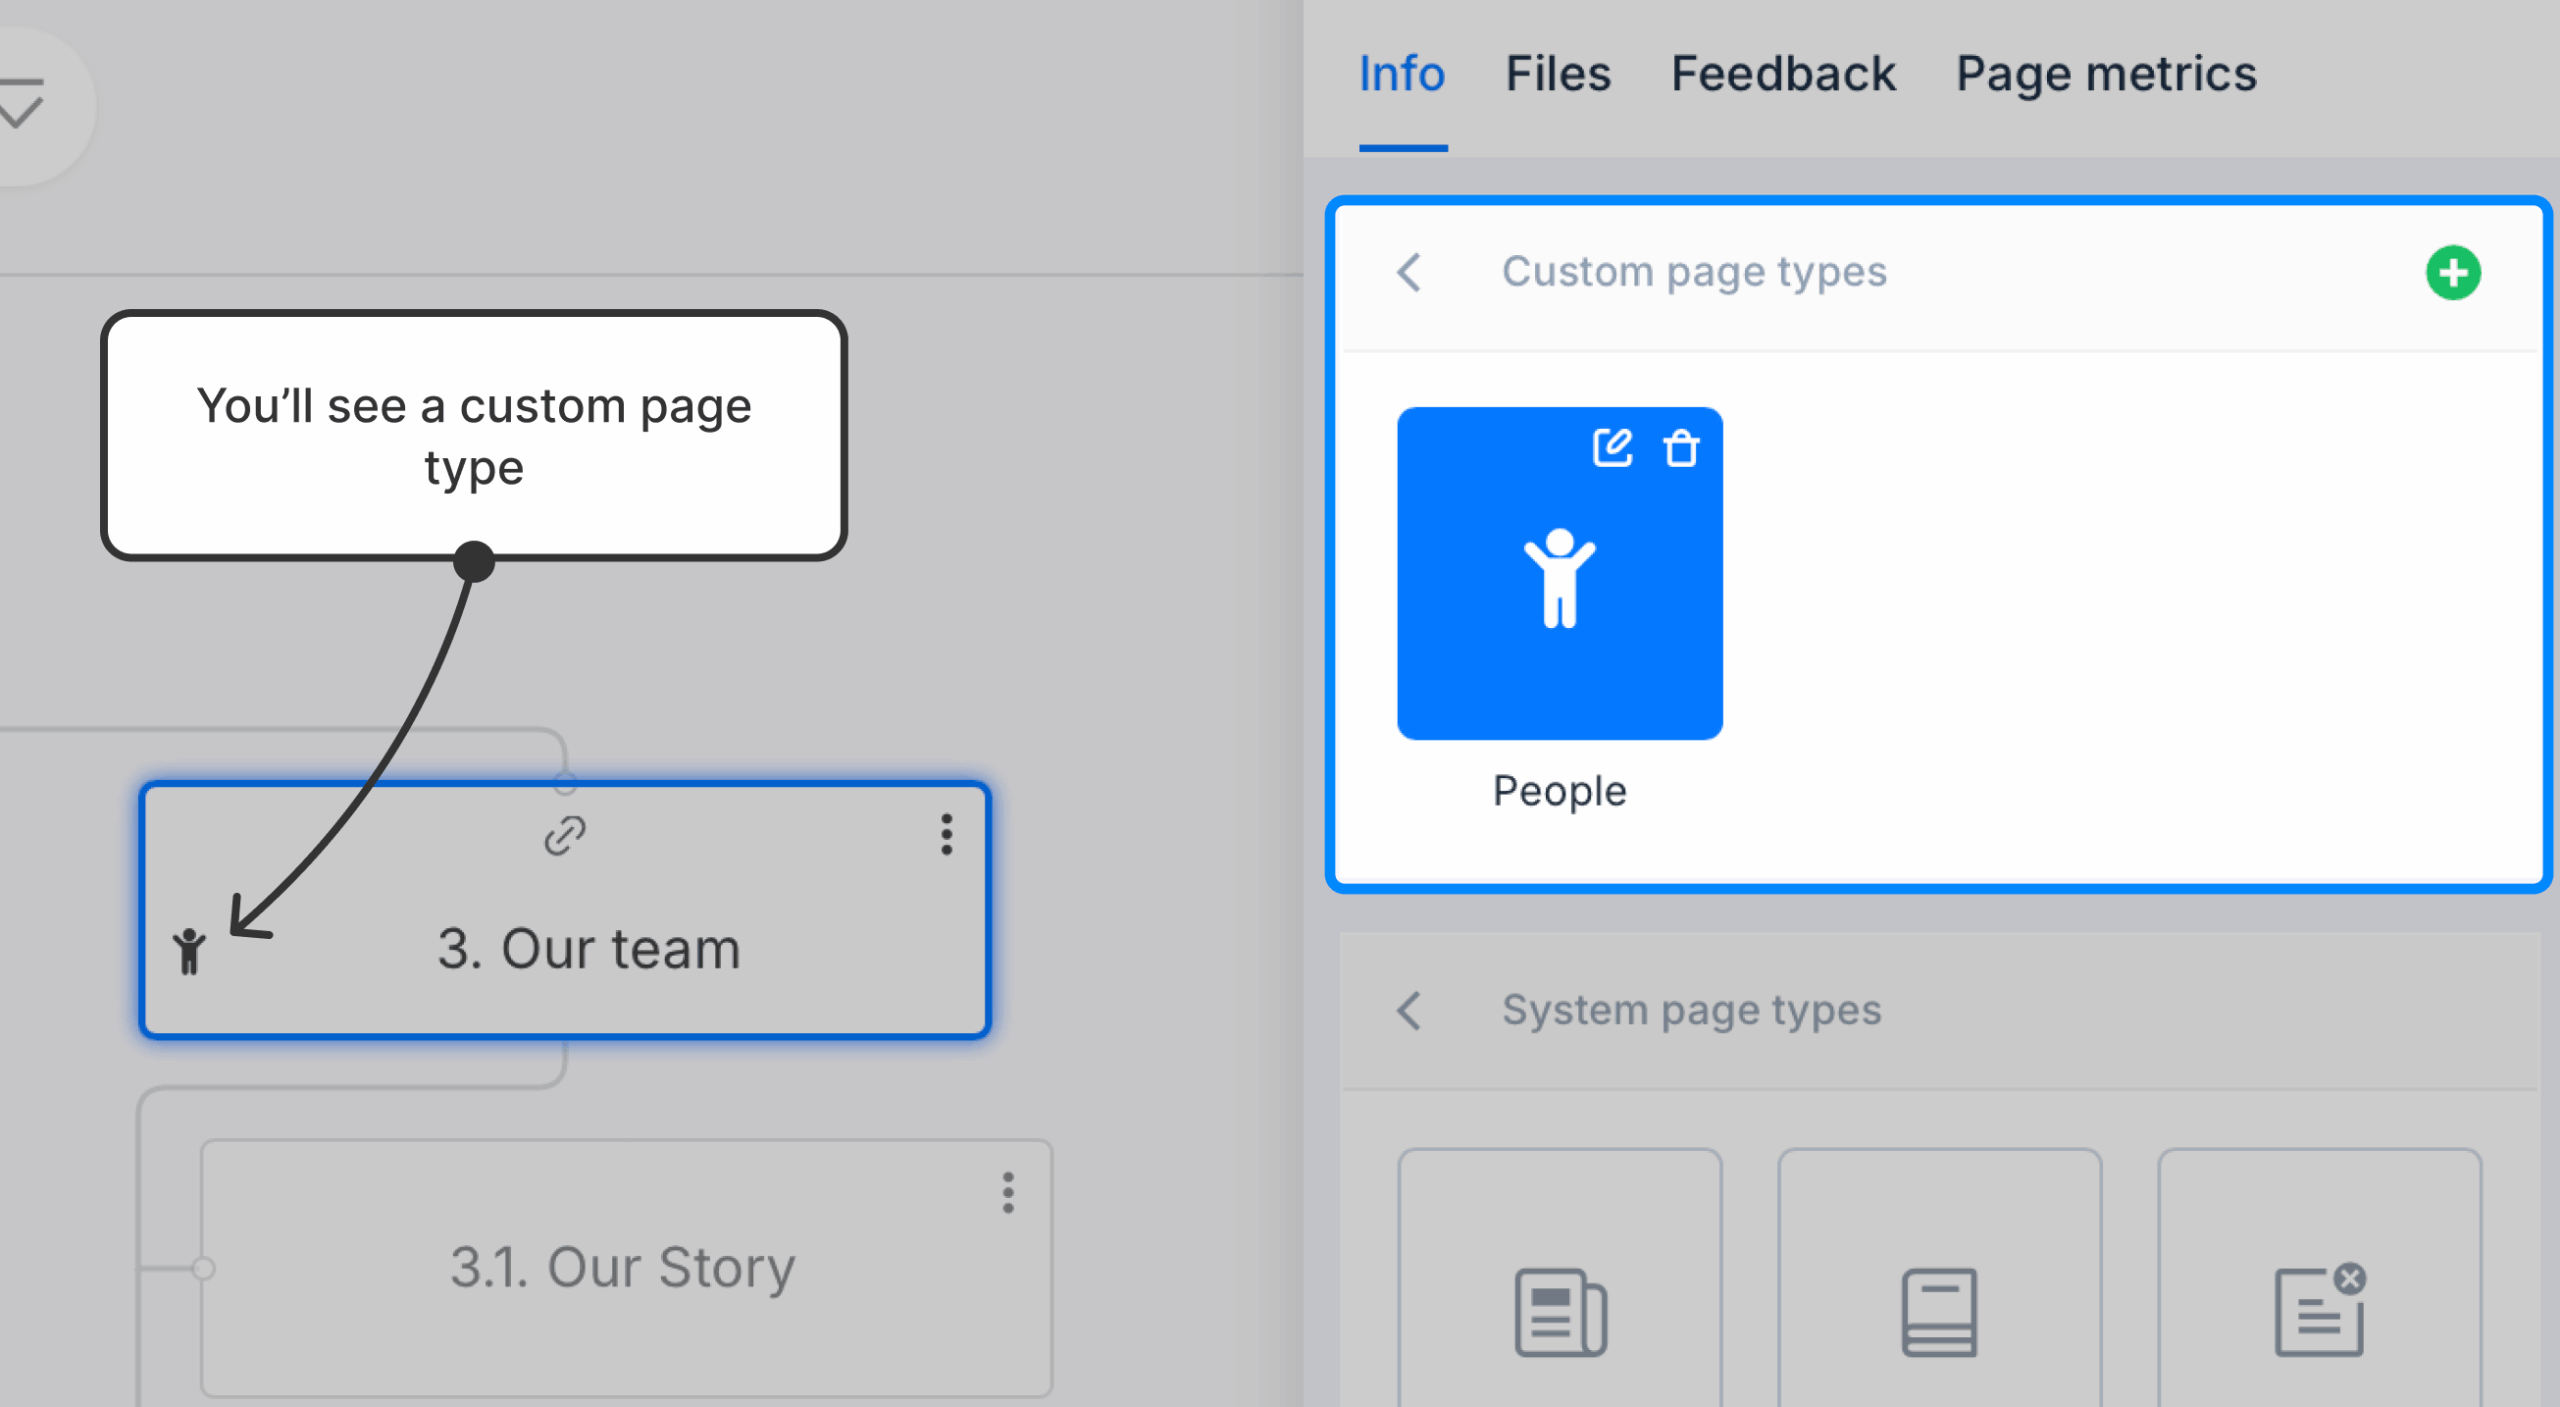Choose the book system page type
Screen dimensions: 2560x1407
(x=1939, y=1280)
